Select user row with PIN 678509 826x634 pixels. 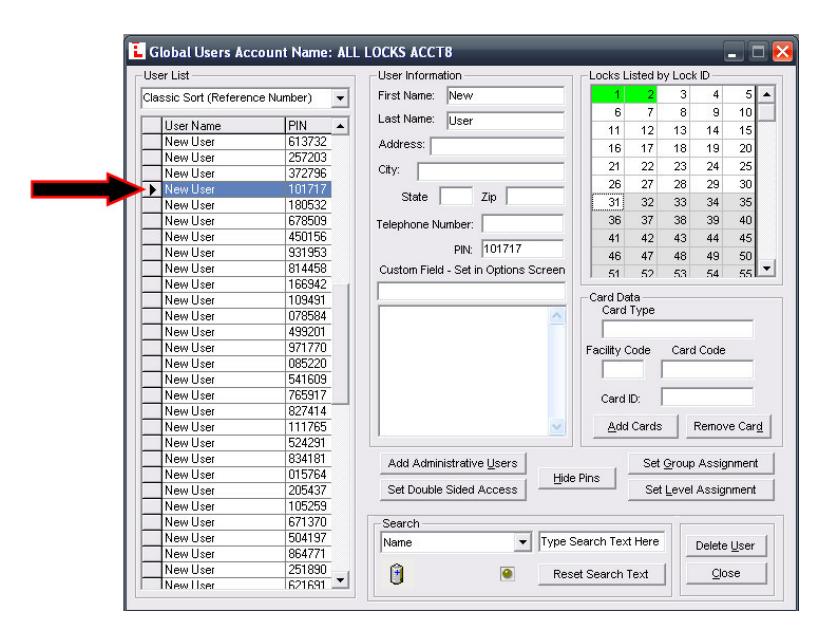(237, 221)
